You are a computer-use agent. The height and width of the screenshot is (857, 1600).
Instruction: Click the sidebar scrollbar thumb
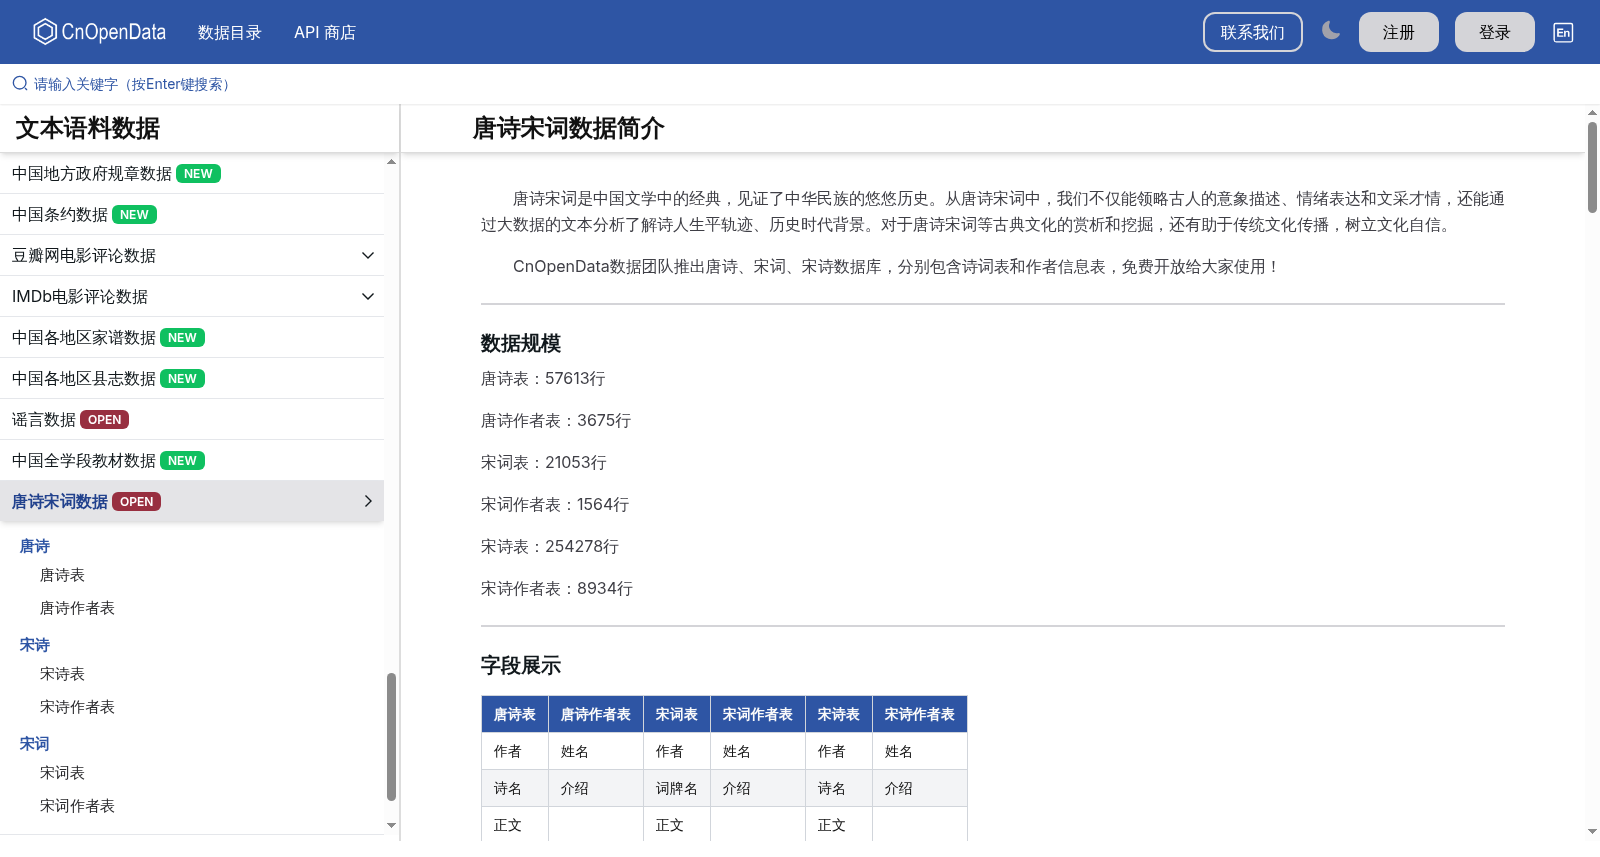click(x=391, y=737)
